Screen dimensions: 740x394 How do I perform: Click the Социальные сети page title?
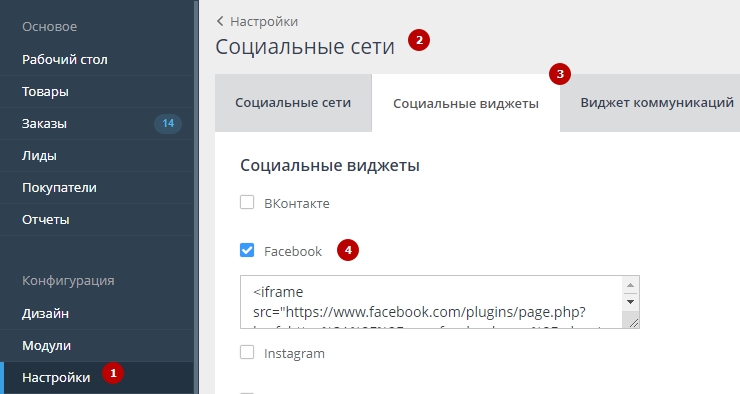(x=305, y=47)
